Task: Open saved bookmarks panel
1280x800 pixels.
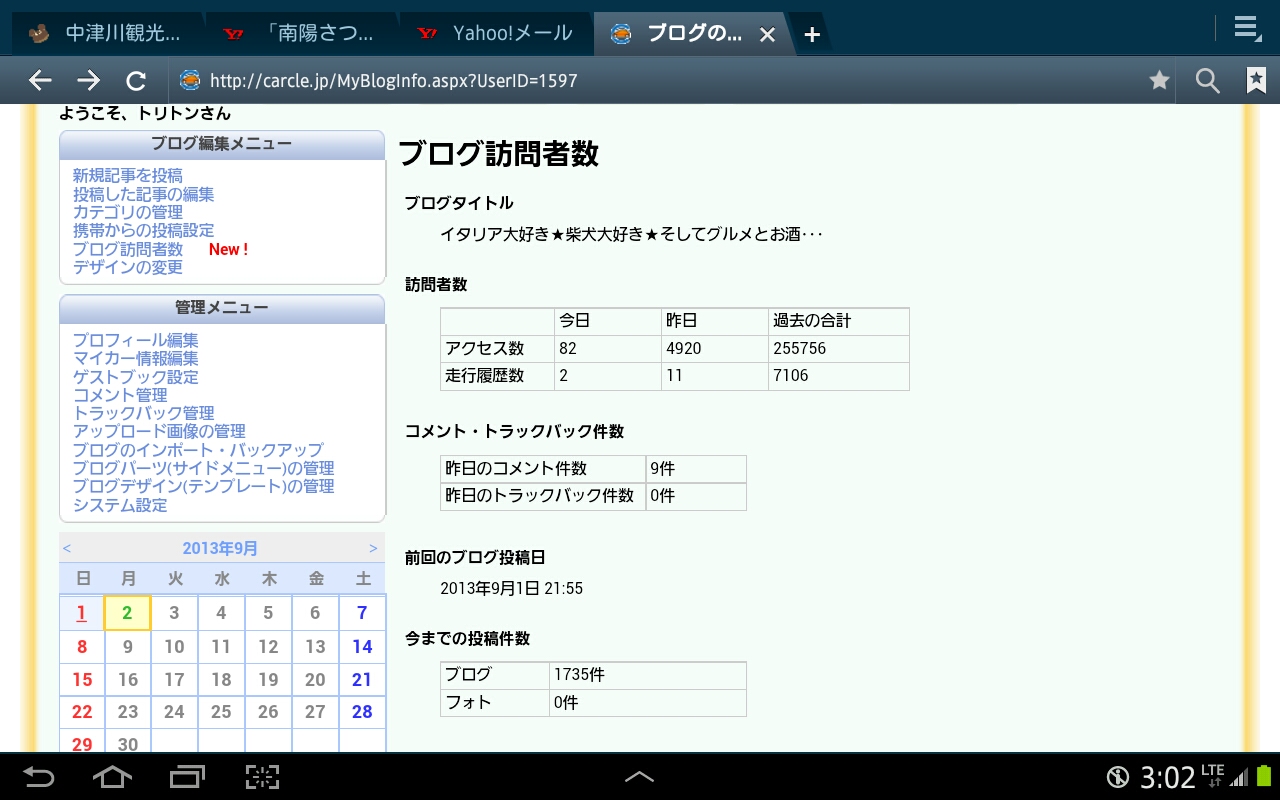Action: coord(1254,80)
